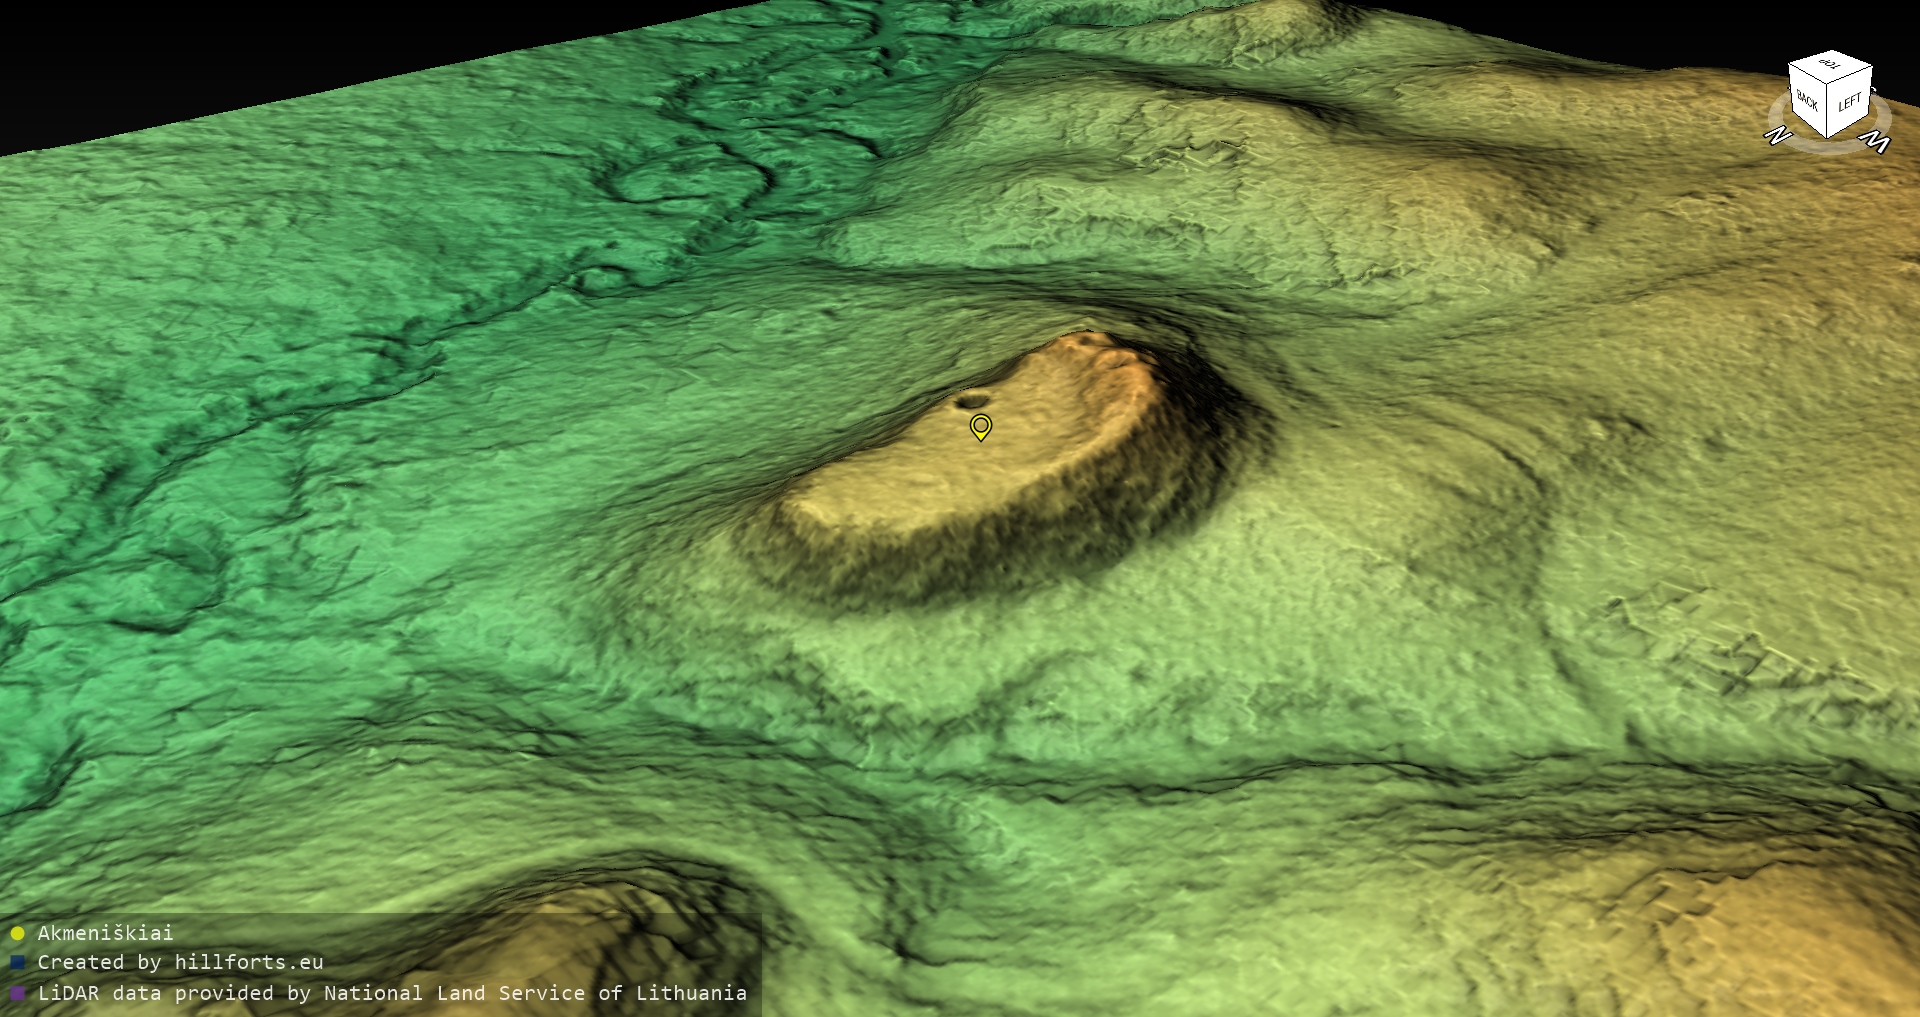Select the BACK face of the navigation cube
1920x1017 pixels.
[x=1807, y=101]
